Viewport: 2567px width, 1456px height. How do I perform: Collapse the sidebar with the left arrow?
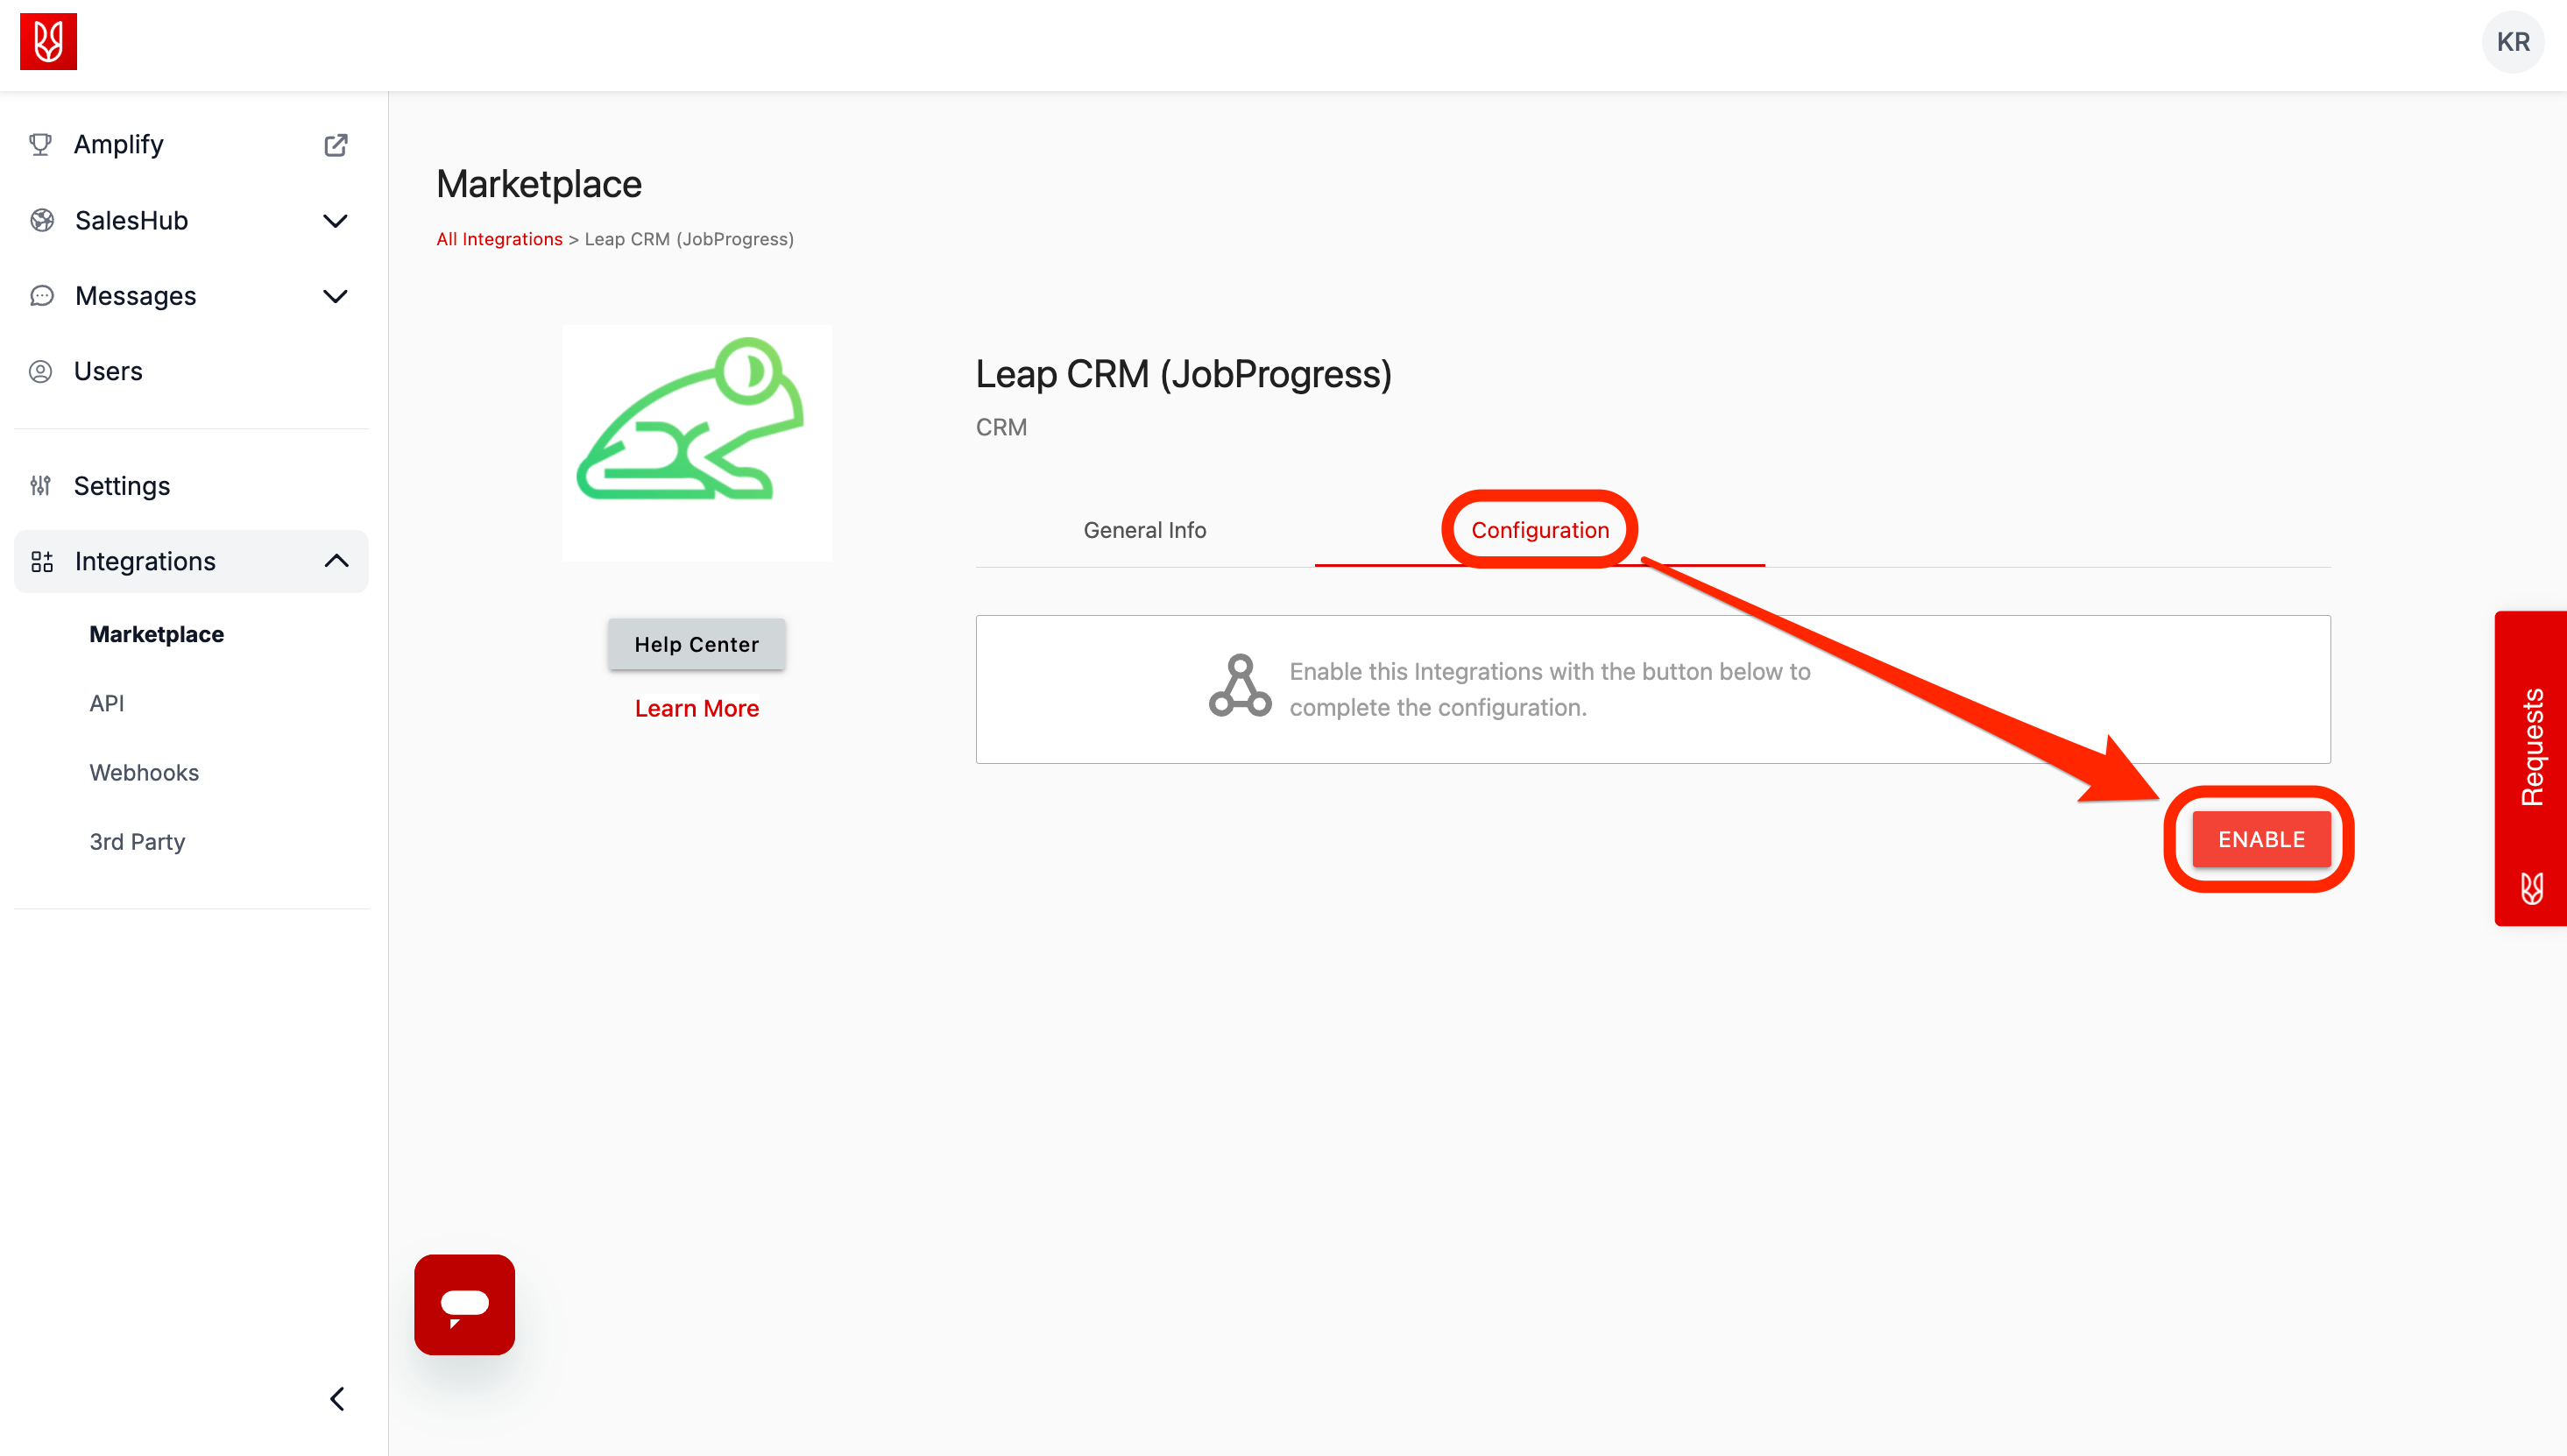[x=338, y=1398]
